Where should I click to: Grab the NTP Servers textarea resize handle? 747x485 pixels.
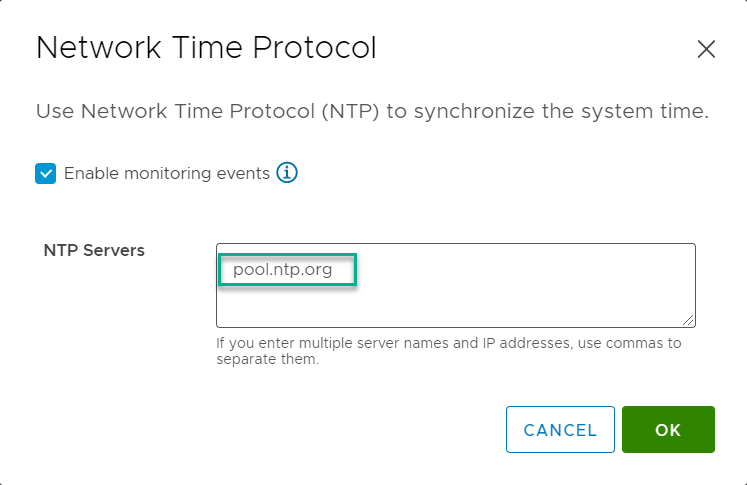689,320
